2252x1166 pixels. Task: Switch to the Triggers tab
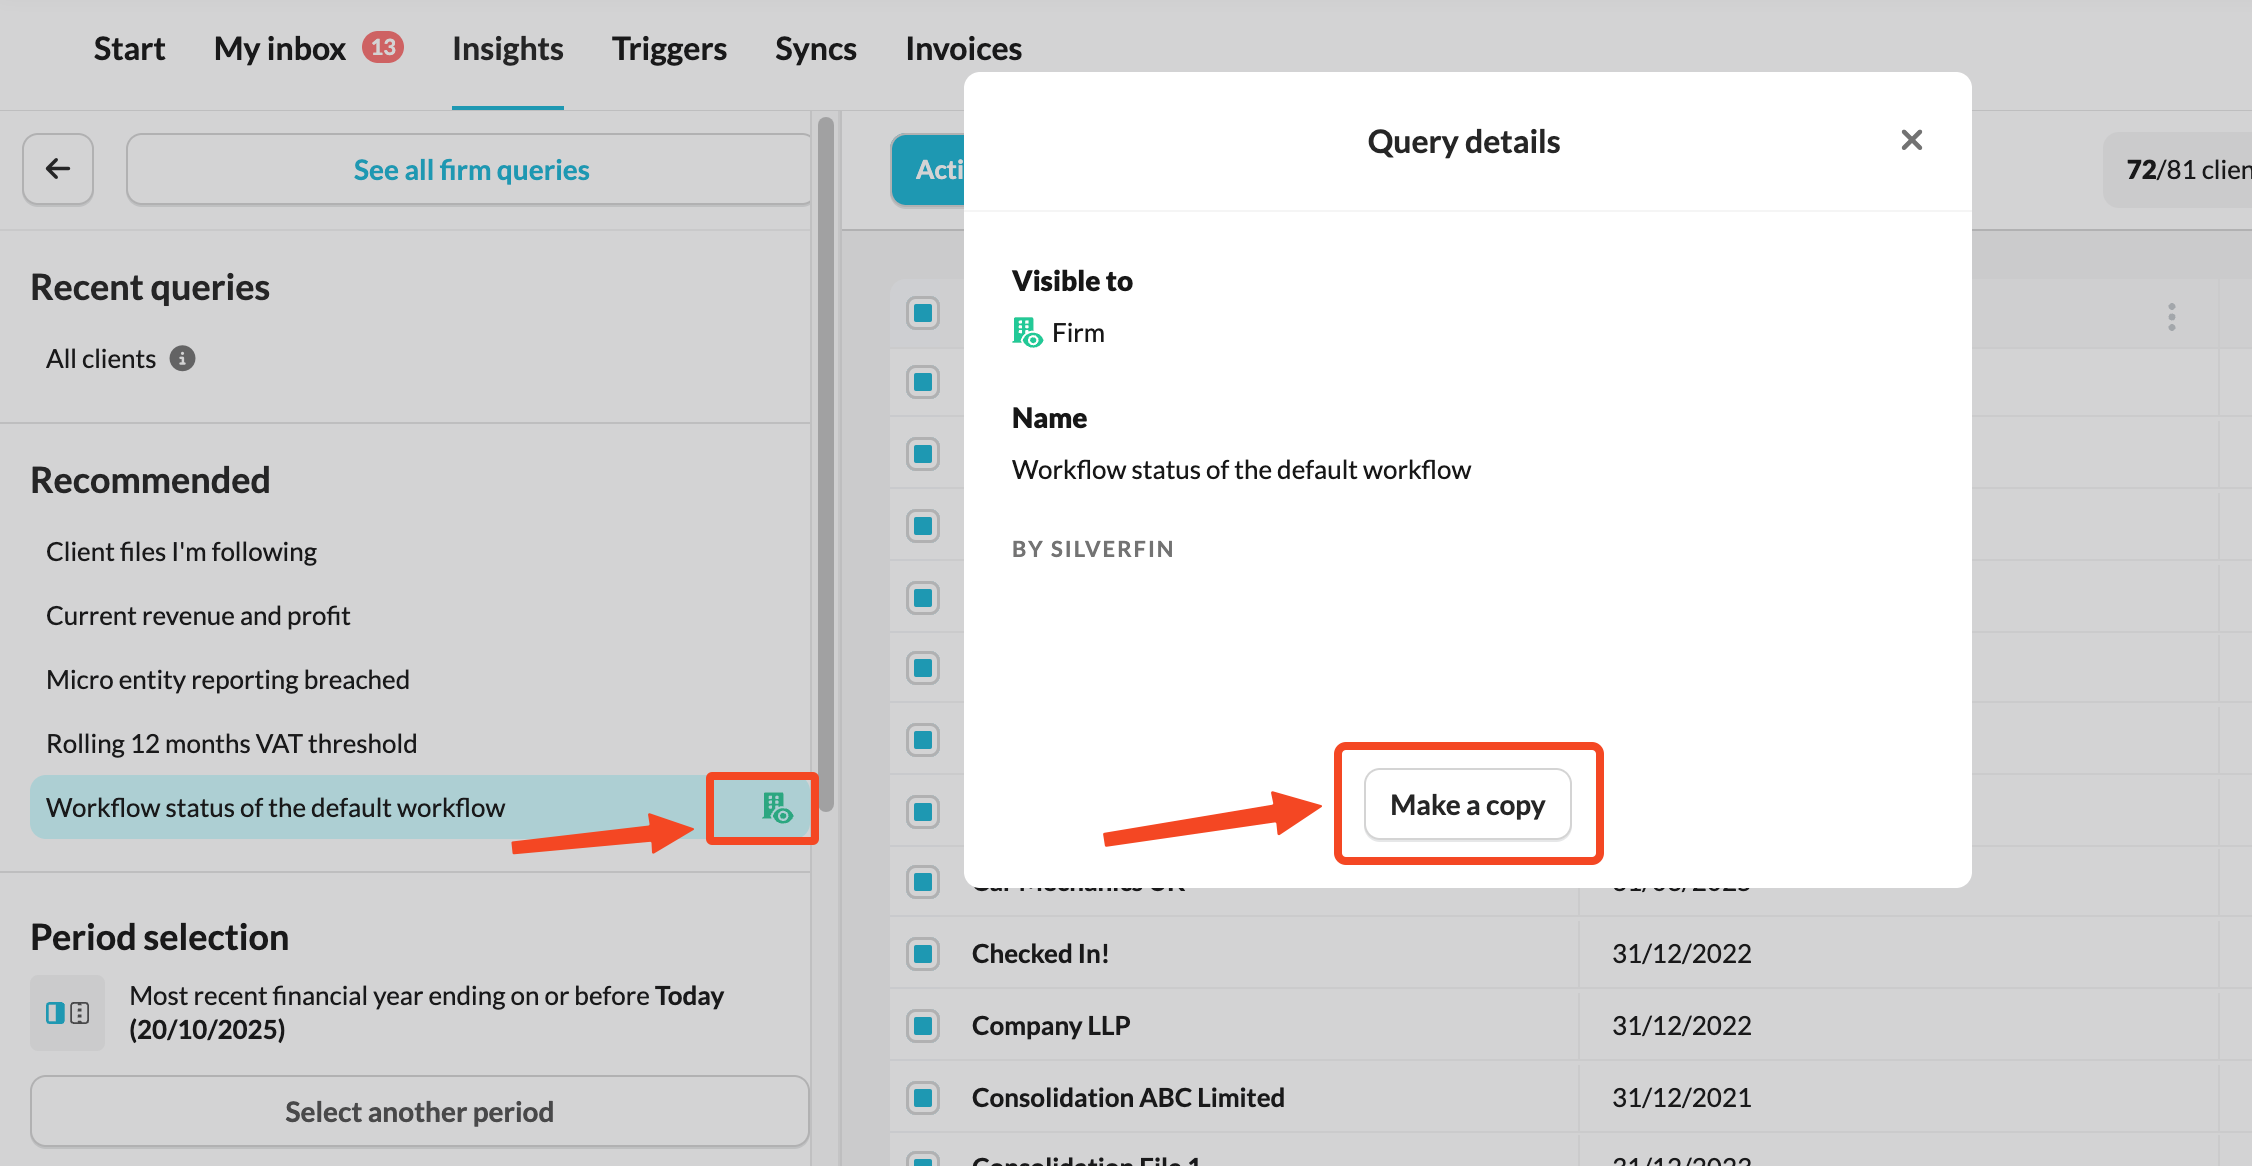pyautogui.click(x=669, y=48)
